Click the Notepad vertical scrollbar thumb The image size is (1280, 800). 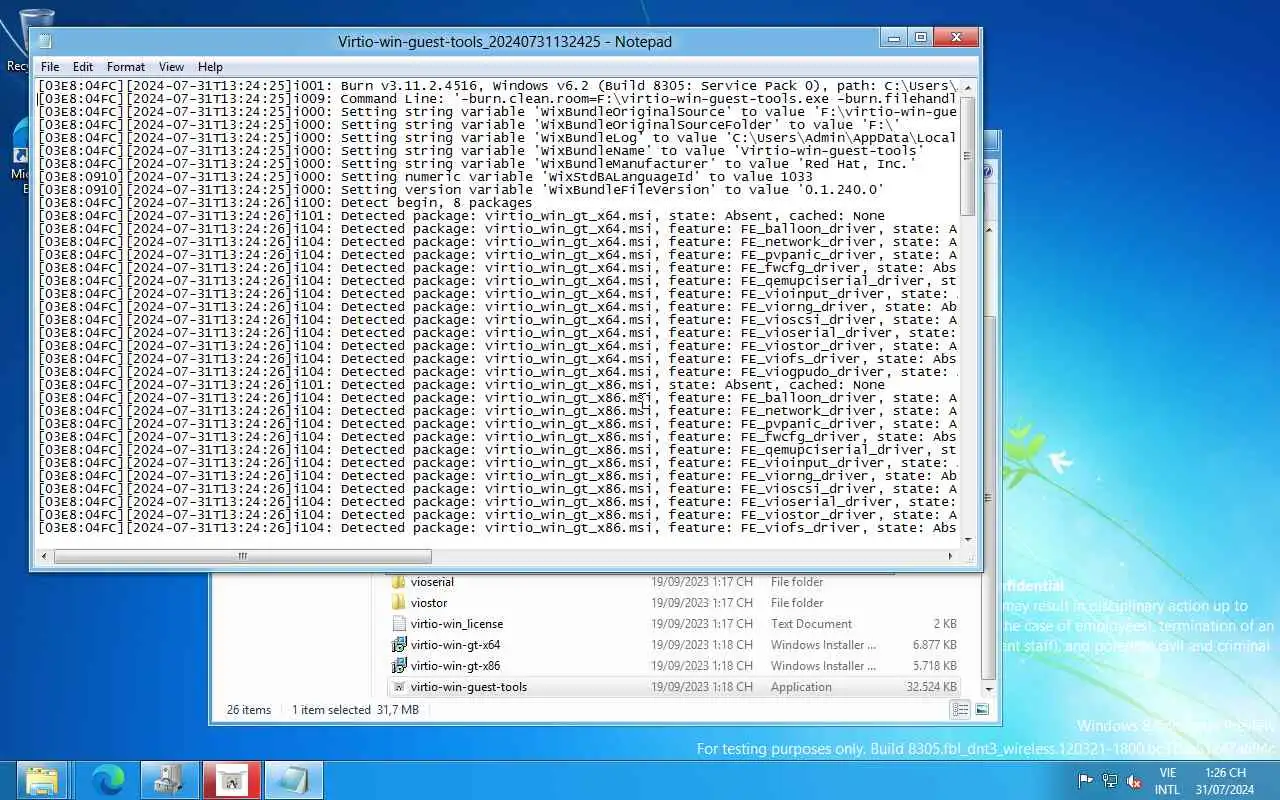(x=967, y=155)
